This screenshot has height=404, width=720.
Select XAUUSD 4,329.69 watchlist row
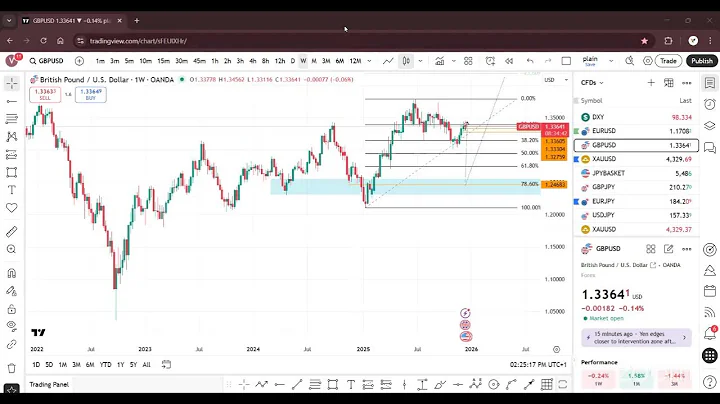tap(636, 159)
